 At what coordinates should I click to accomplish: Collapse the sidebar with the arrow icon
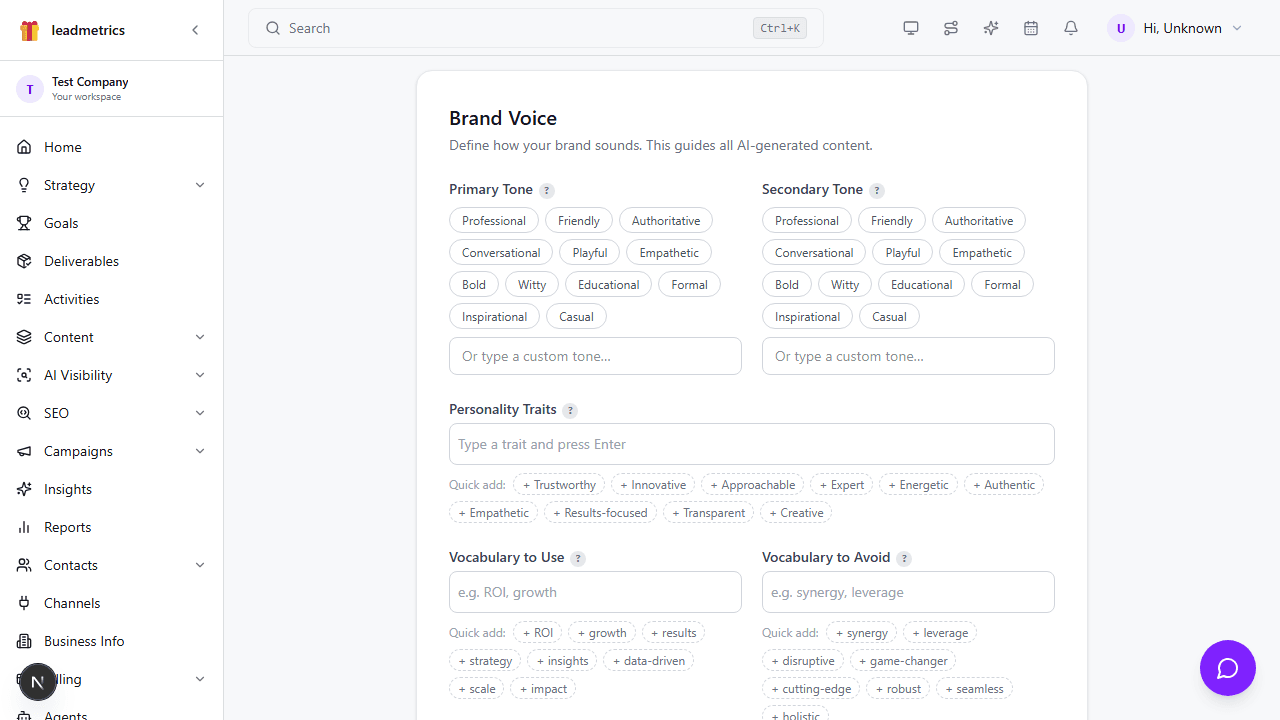[195, 30]
